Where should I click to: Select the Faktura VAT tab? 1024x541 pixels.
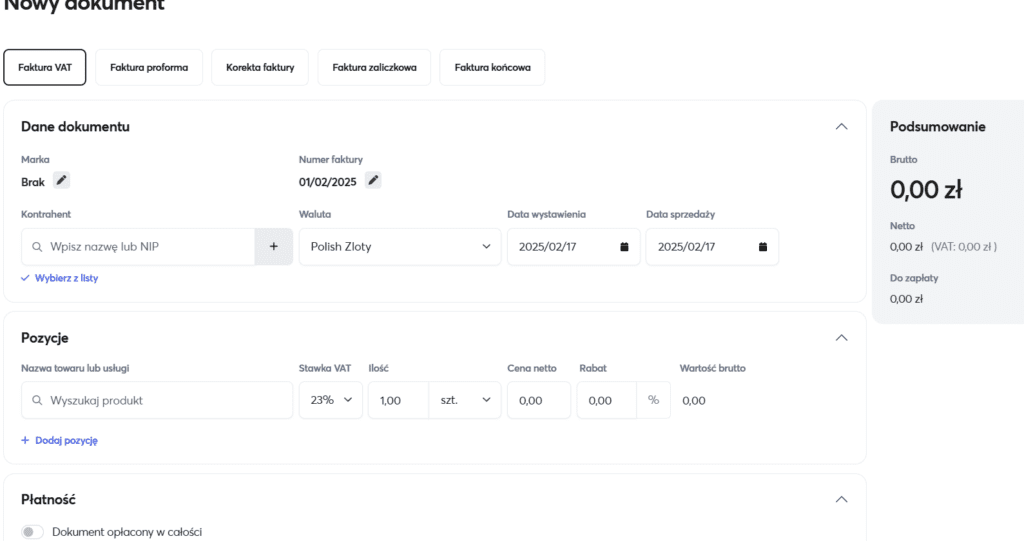[x=45, y=68]
